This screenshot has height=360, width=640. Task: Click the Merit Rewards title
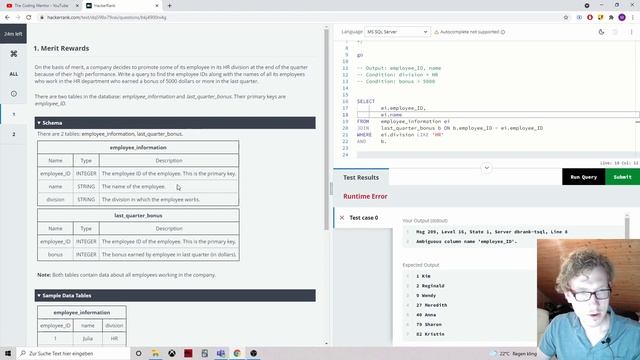click(x=61, y=48)
